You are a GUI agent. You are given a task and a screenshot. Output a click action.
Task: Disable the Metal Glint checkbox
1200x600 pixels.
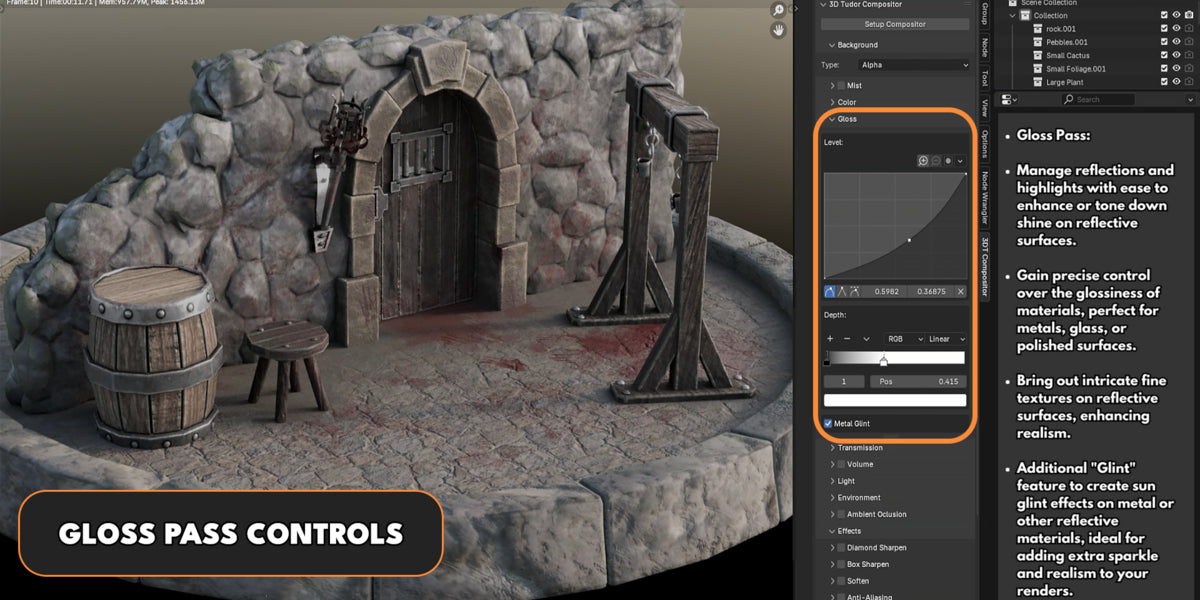coord(828,424)
